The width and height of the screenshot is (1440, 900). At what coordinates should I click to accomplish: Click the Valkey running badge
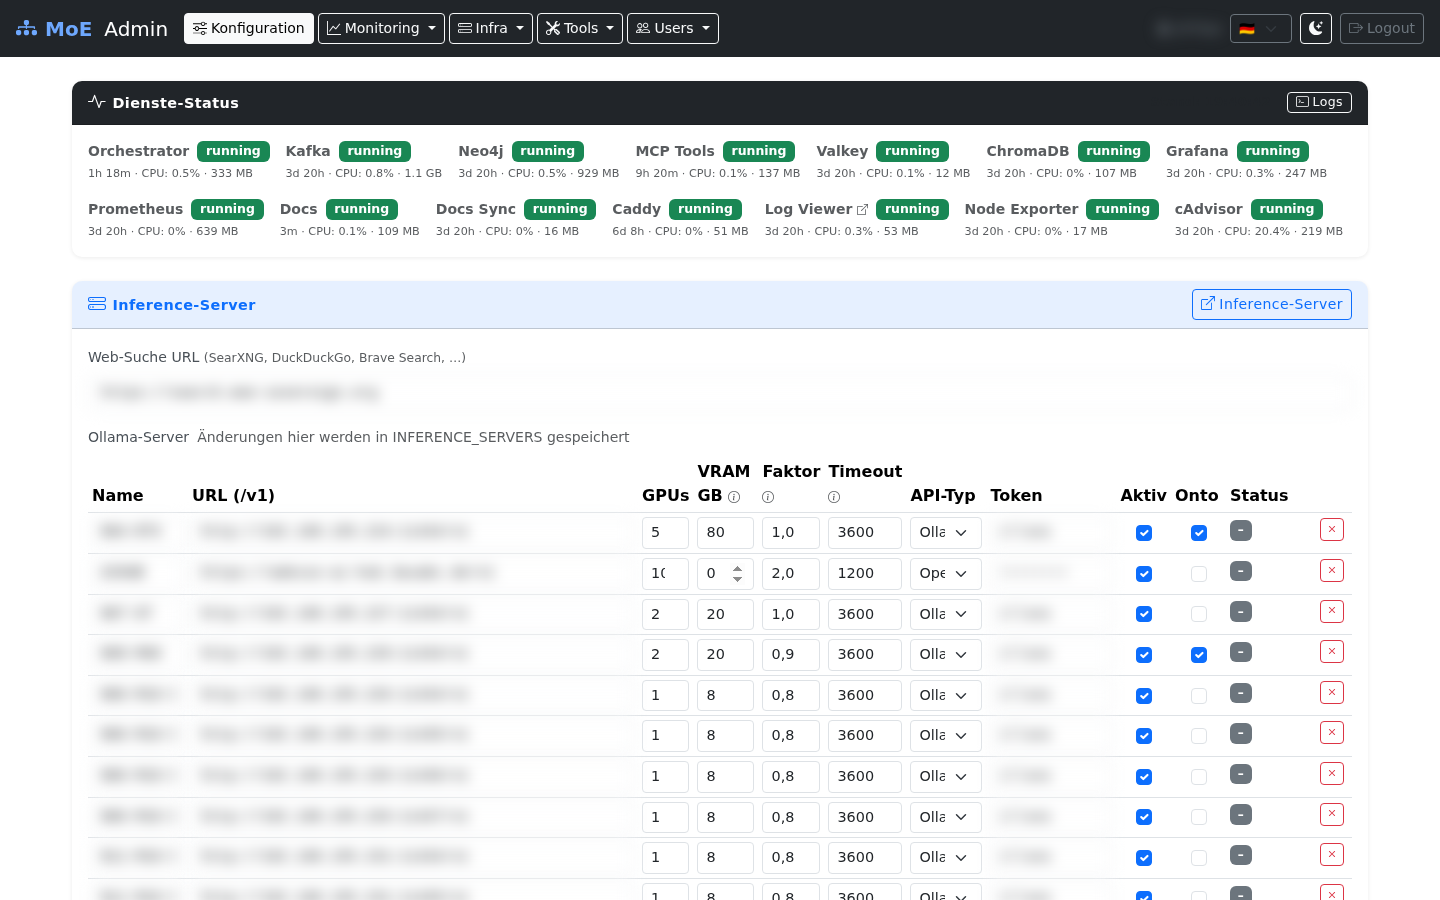pos(912,151)
